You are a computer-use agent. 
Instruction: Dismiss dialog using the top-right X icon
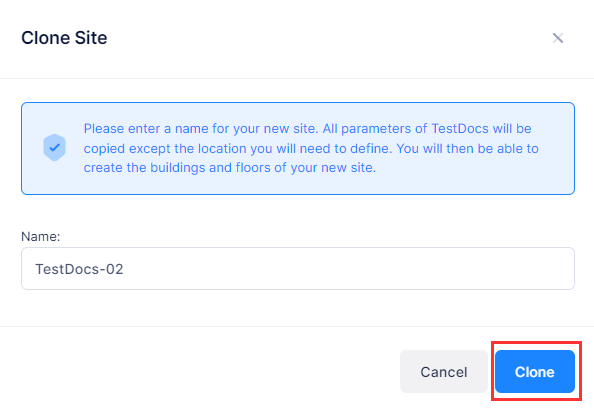click(558, 38)
